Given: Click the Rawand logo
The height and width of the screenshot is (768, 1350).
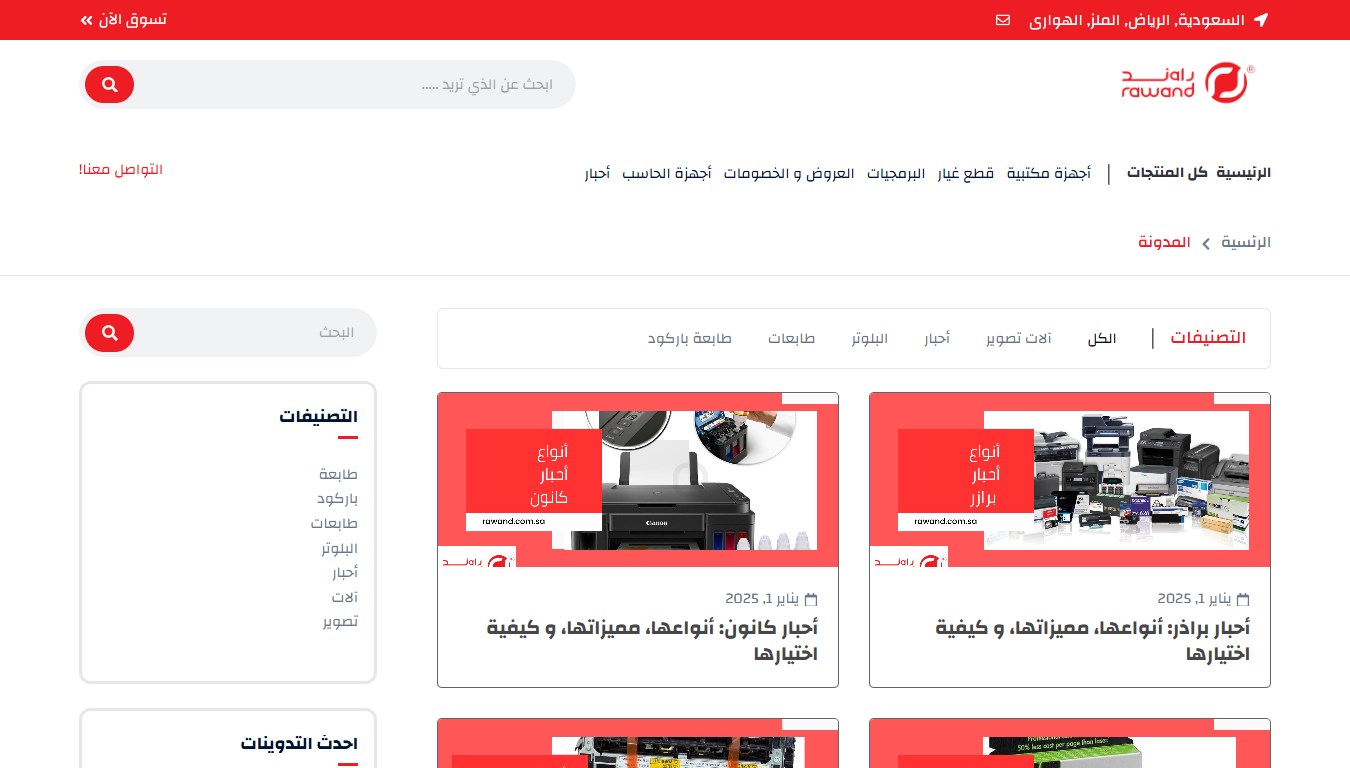Looking at the screenshot, I should (1187, 83).
